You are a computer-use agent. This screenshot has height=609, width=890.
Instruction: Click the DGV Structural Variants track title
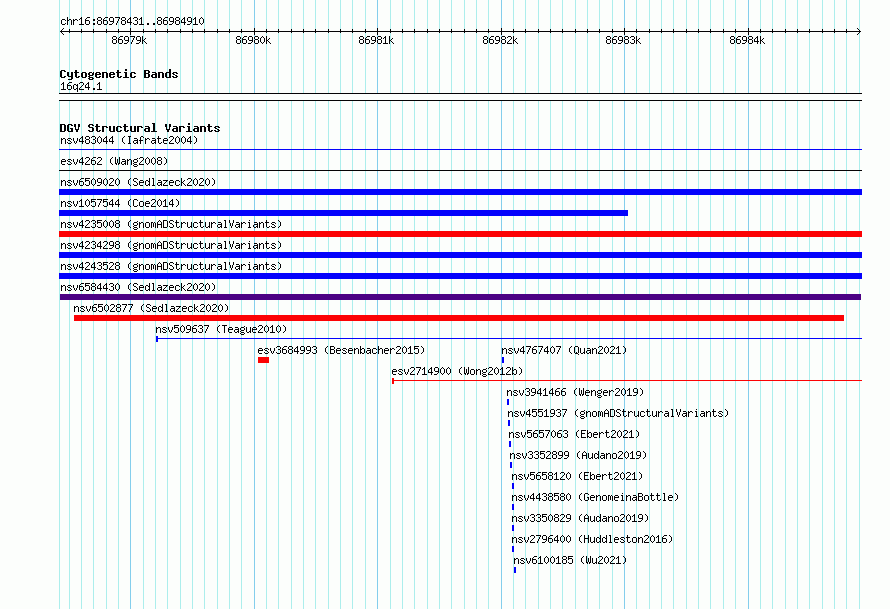[140, 128]
